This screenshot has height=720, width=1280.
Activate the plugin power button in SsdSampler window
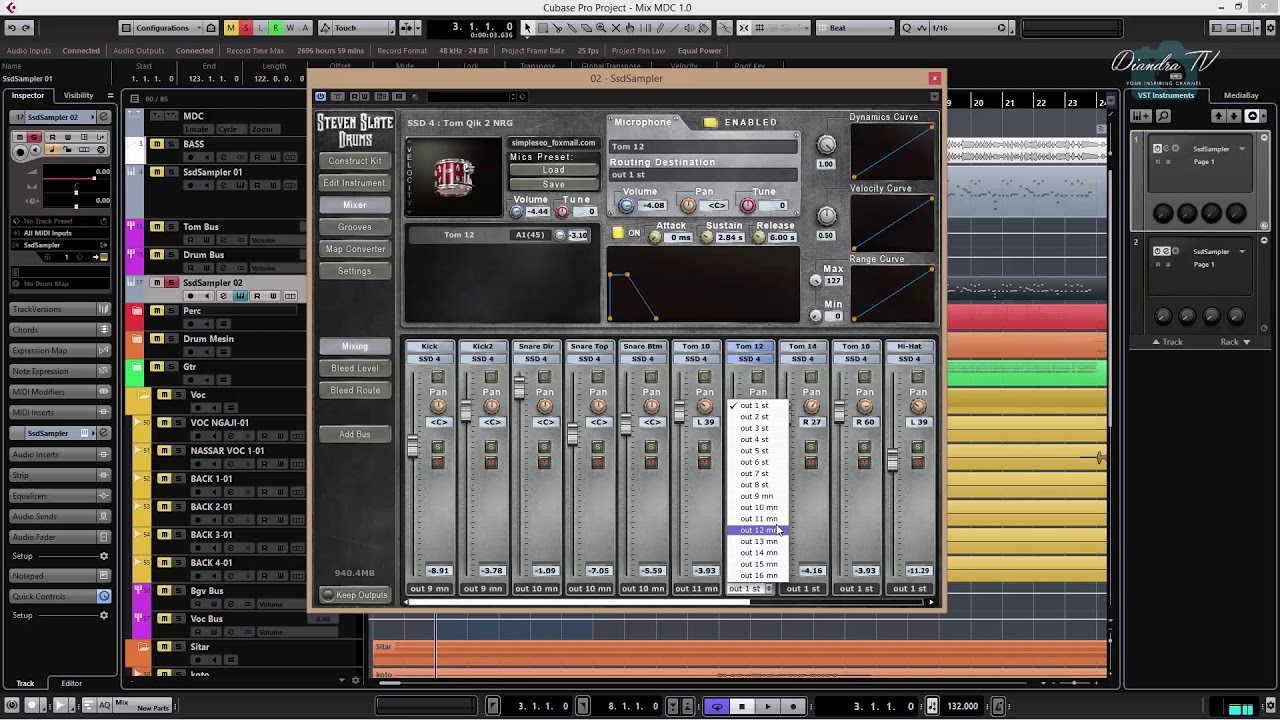click(x=321, y=97)
